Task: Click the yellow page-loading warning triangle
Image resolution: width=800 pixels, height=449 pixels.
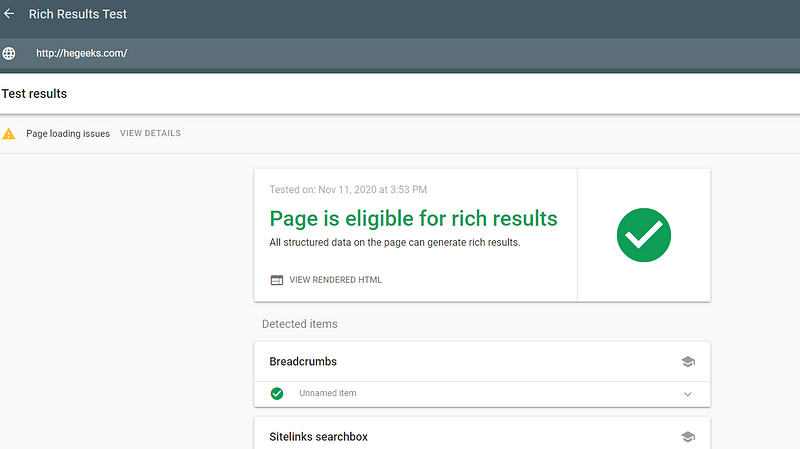Action: pos(9,134)
